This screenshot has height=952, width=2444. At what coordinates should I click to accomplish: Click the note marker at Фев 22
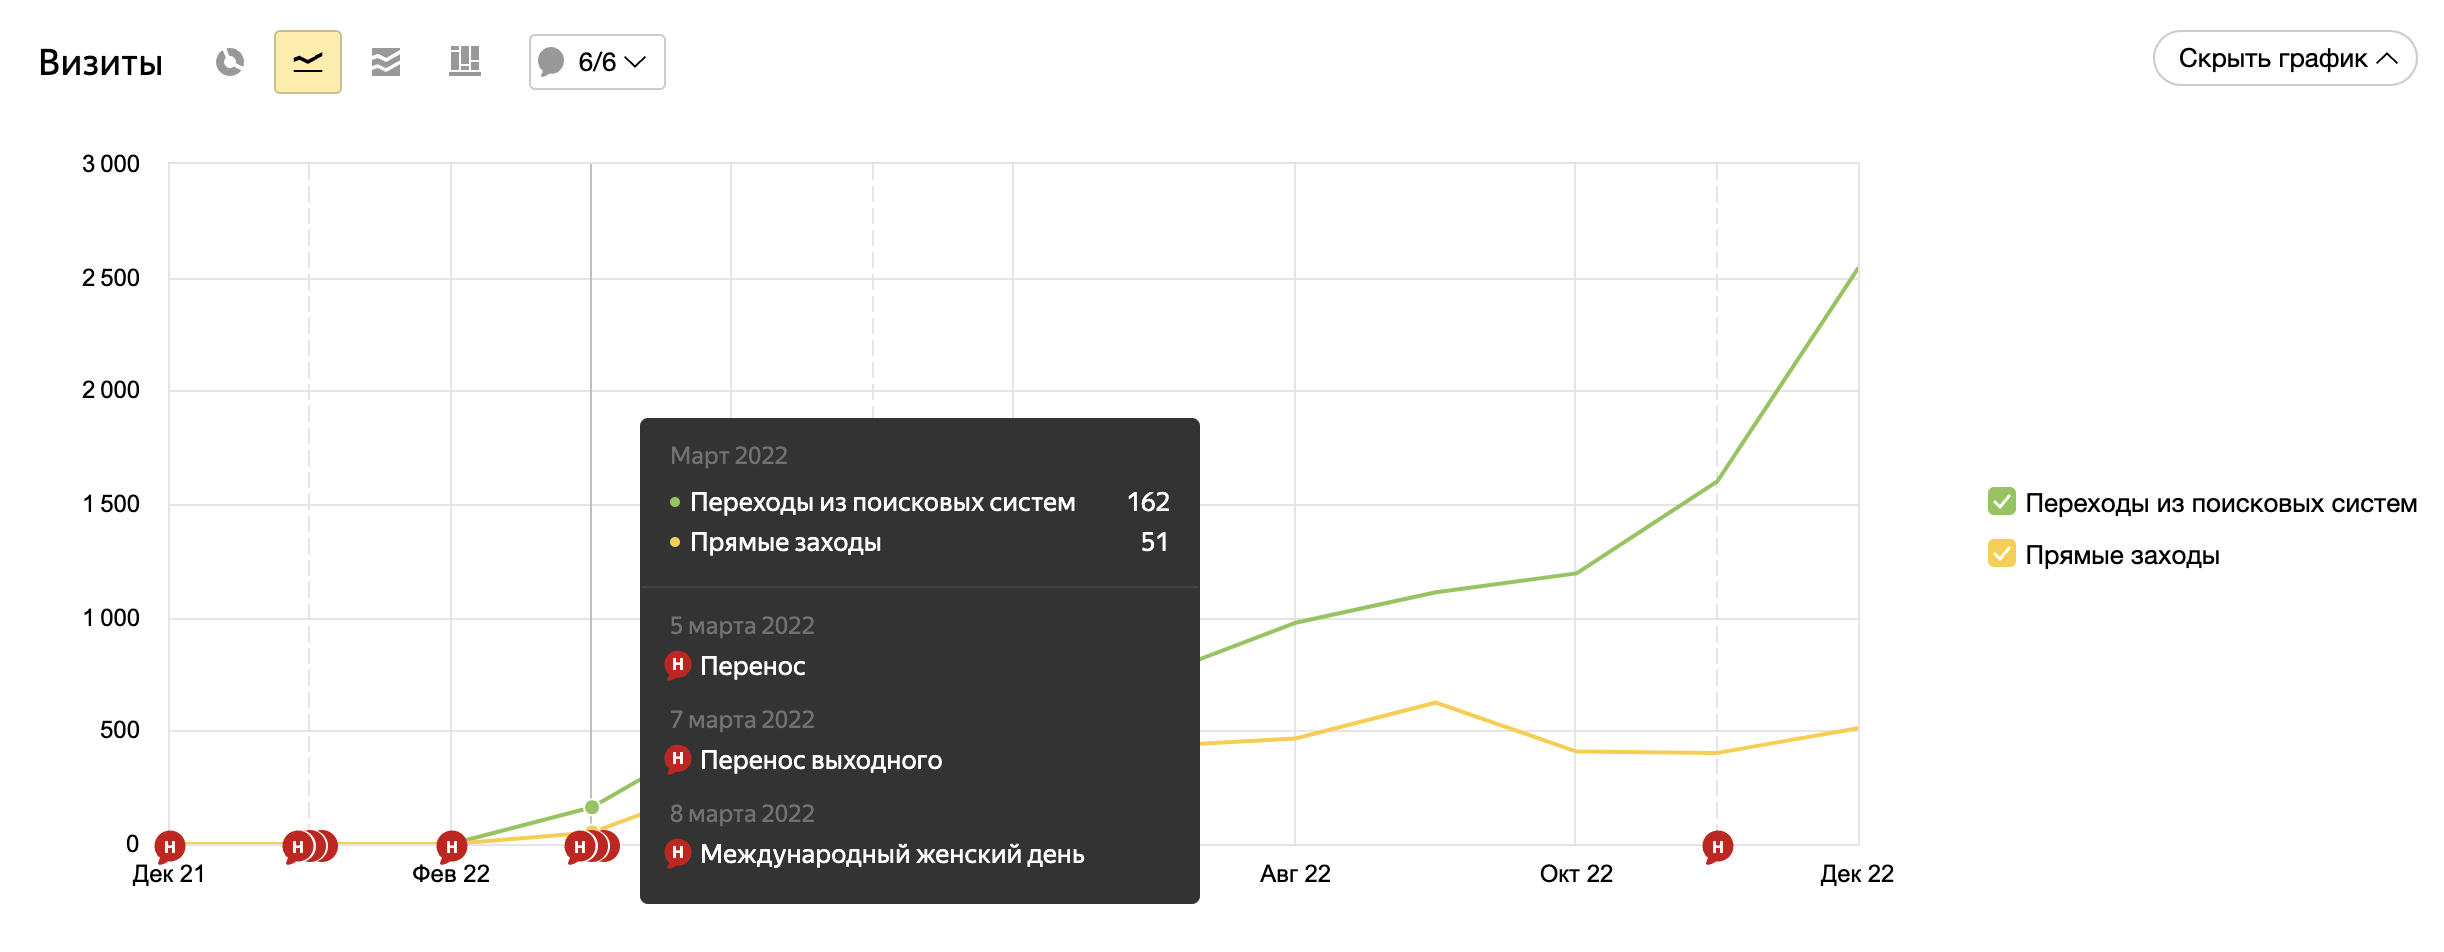pos(452,847)
